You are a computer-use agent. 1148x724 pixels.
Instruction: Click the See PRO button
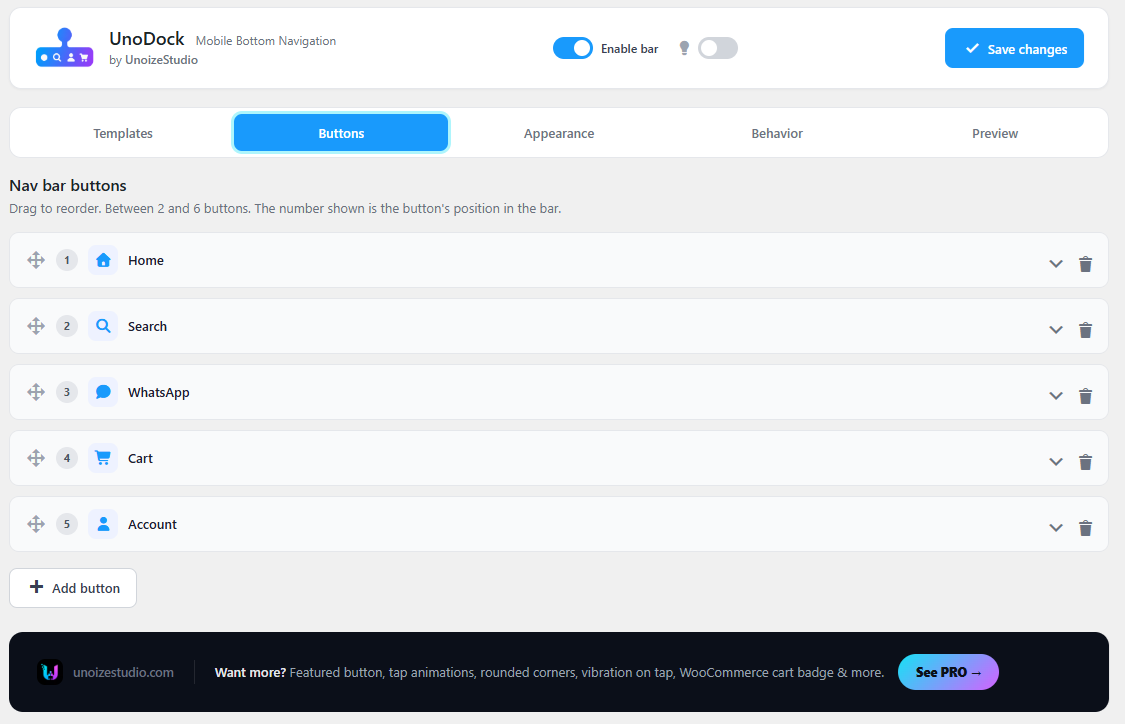tap(948, 672)
